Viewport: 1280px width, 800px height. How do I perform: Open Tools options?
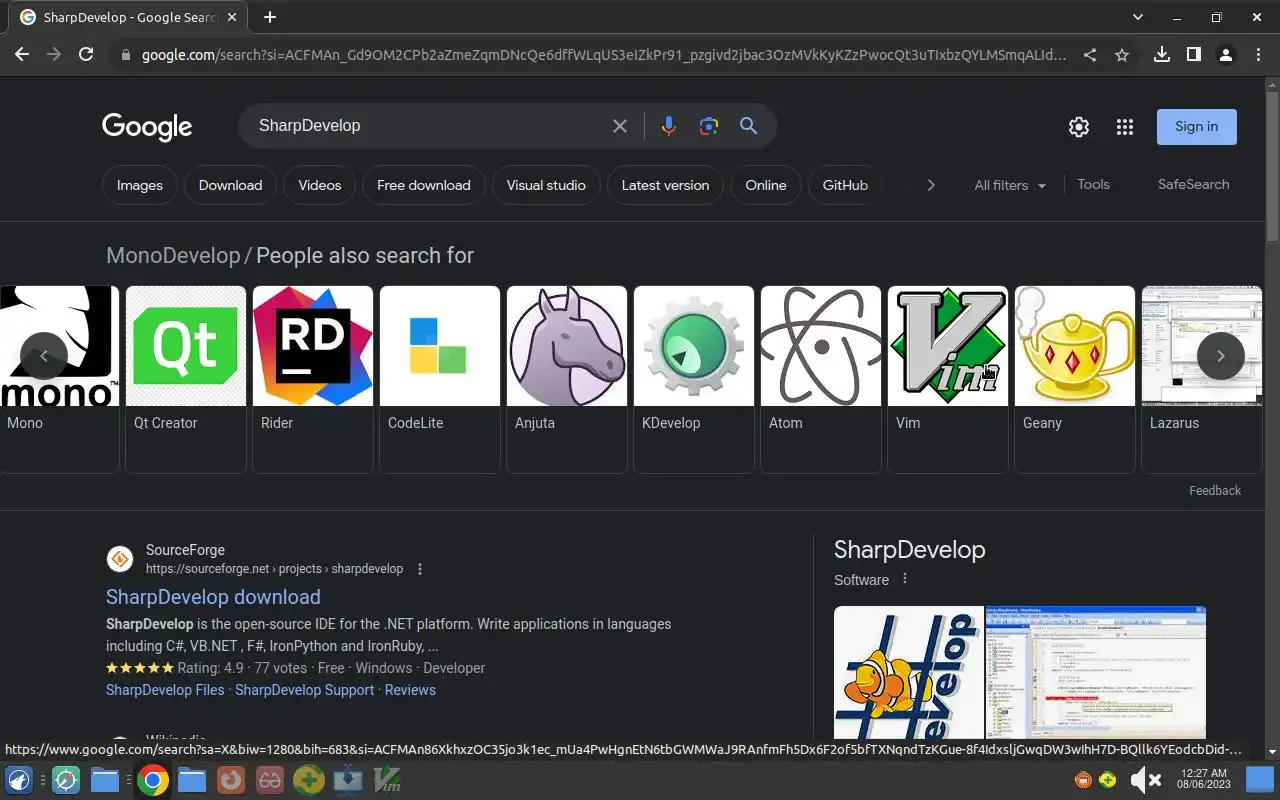coord(1093,184)
